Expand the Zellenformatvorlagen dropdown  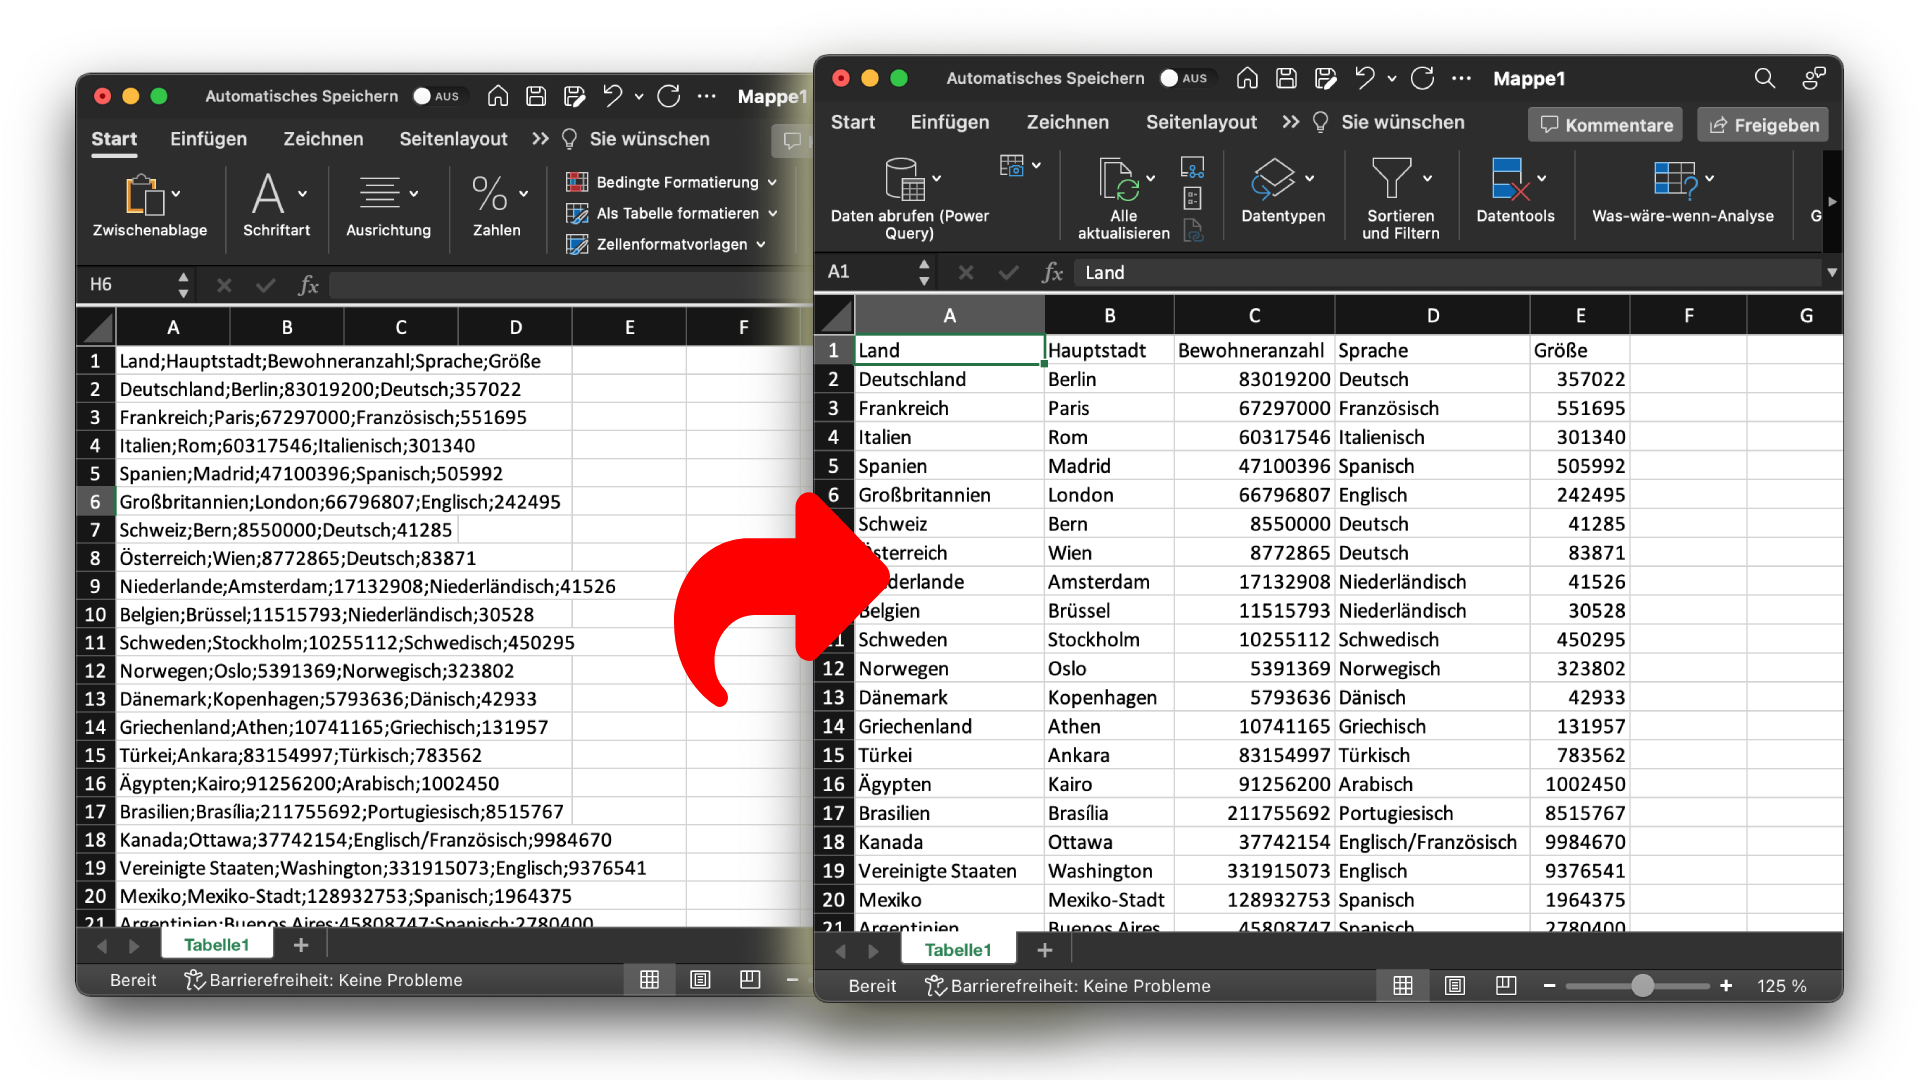[x=761, y=245]
